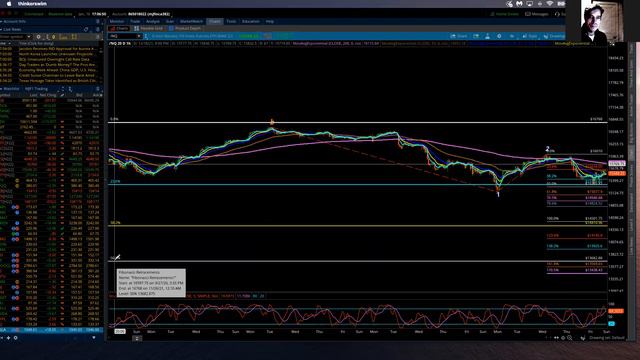Sort watchlist by Bid column
This screenshot has height=360, width=640.
(79, 95)
